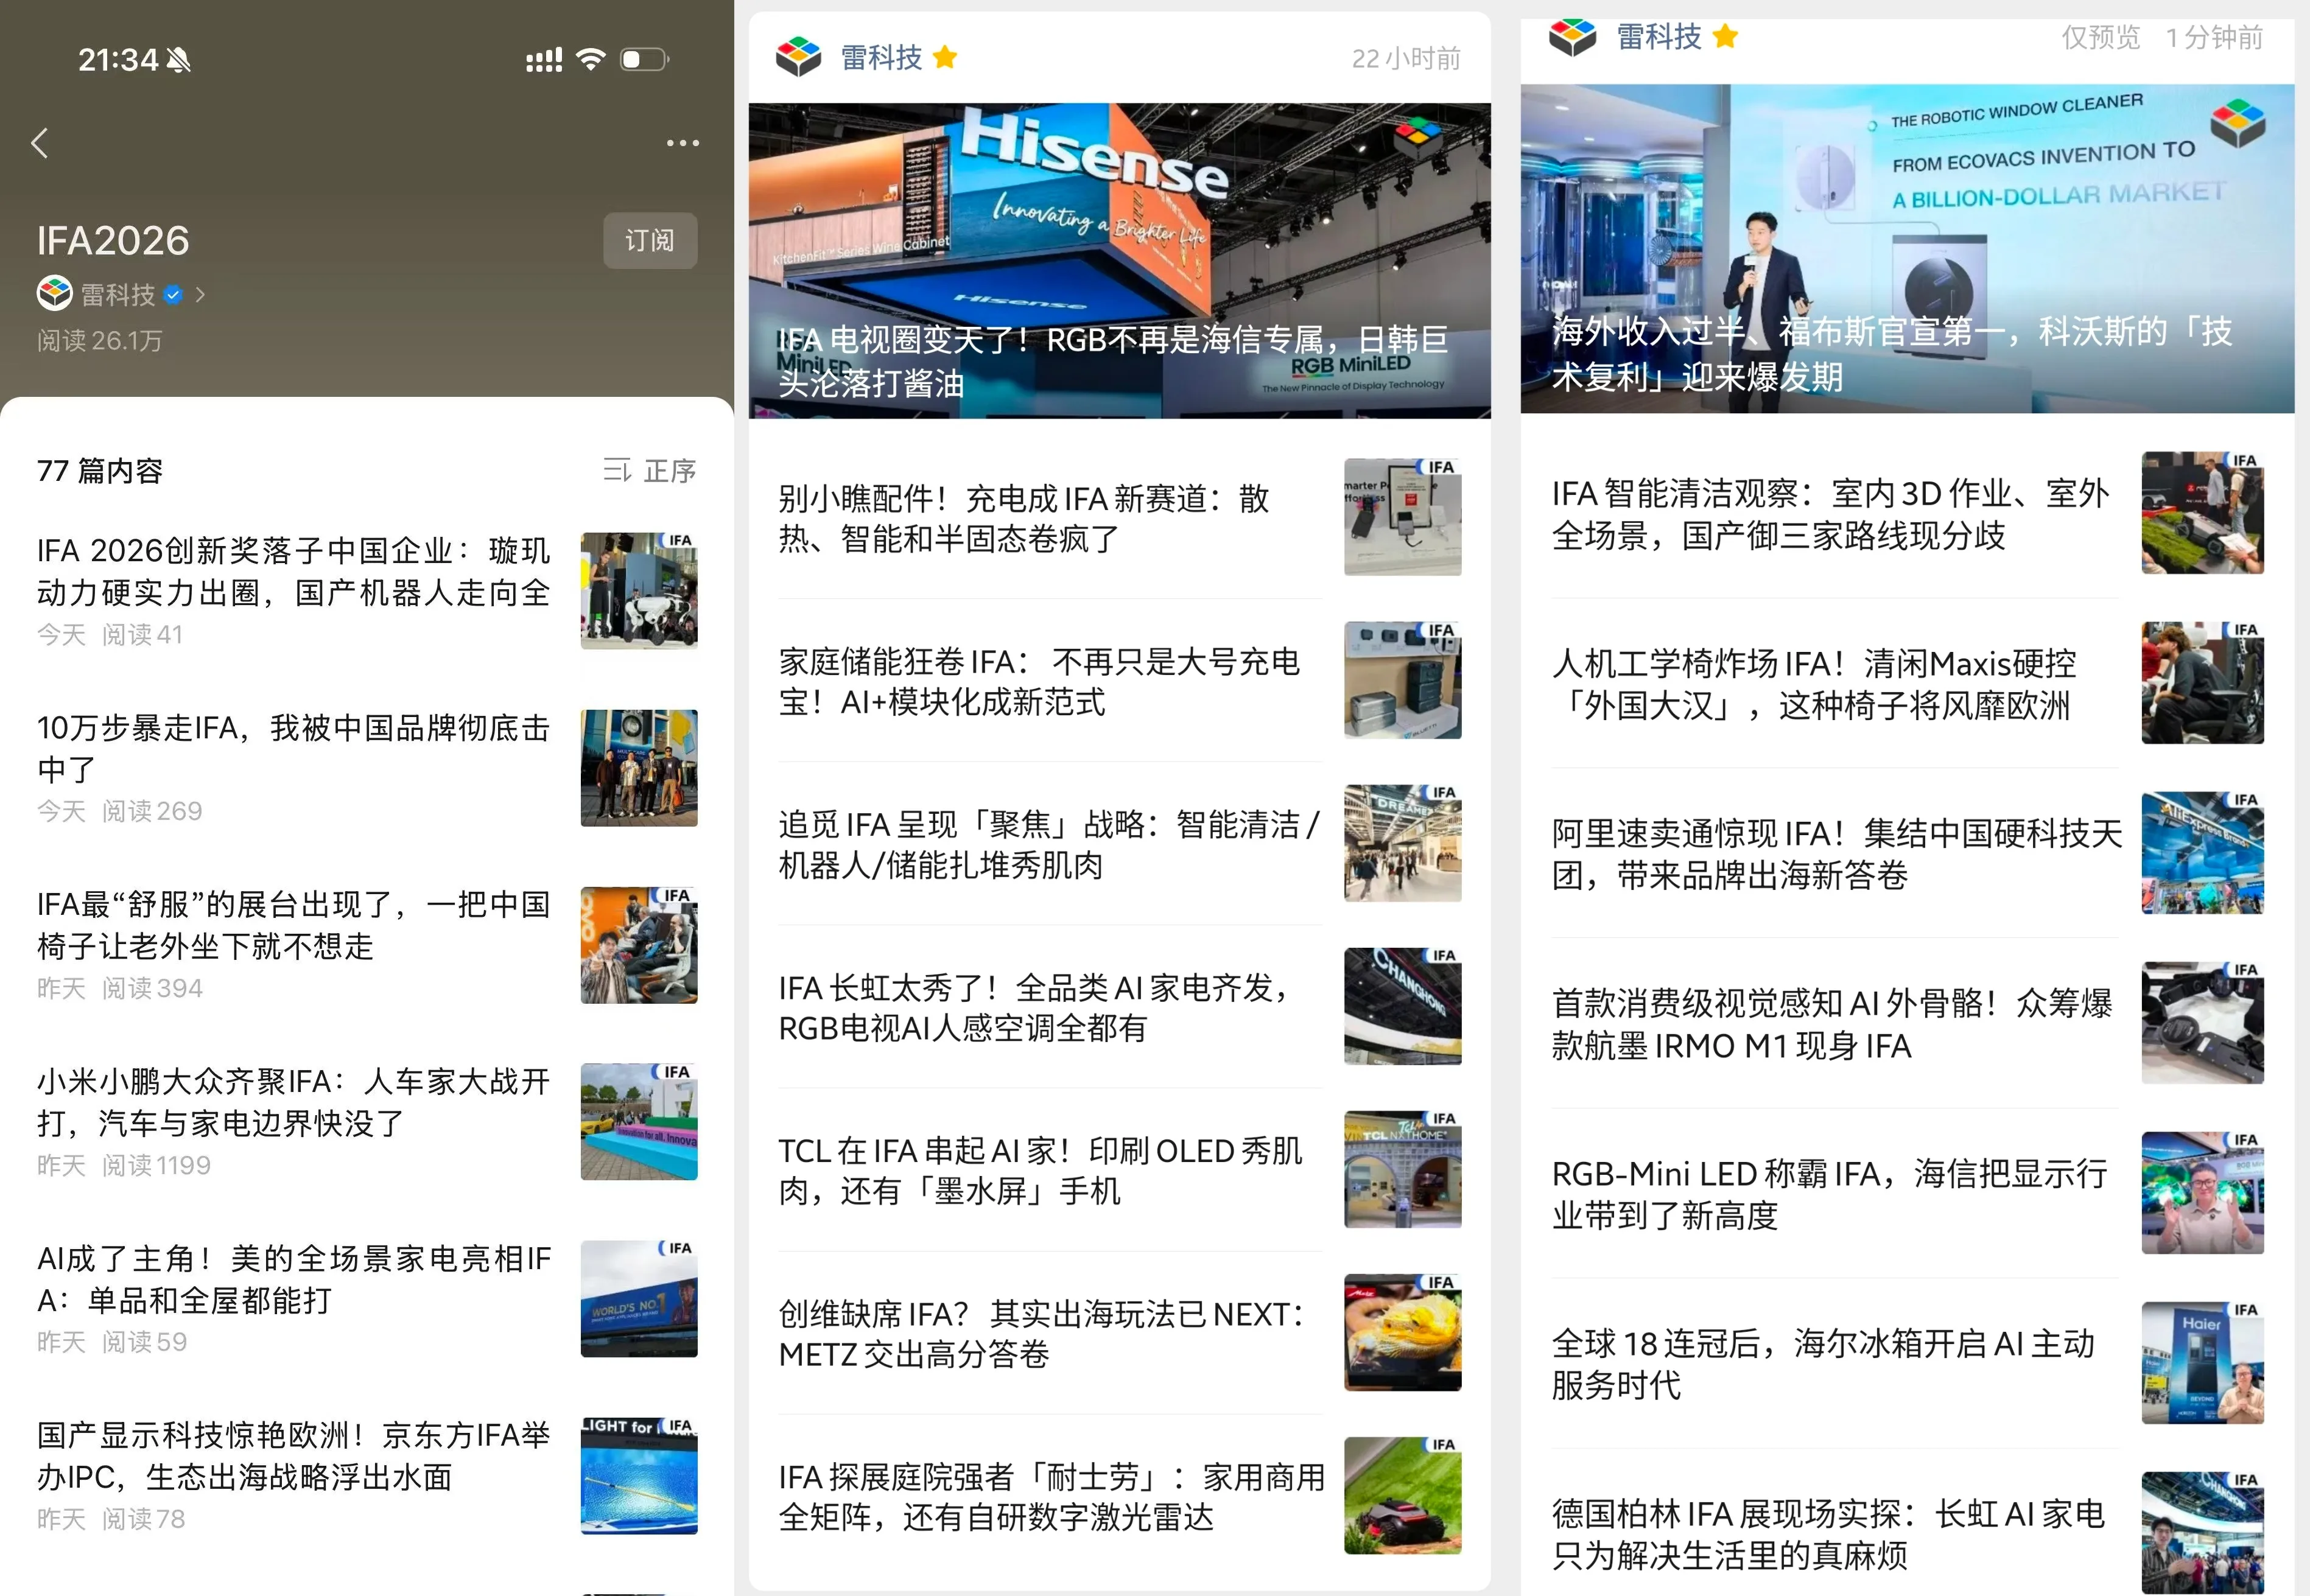The width and height of the screenshot is (2310, 1596).
Task: Tap Changhong thumbnail of 长虹太秀了 article
Action: pos(1403,1006)
